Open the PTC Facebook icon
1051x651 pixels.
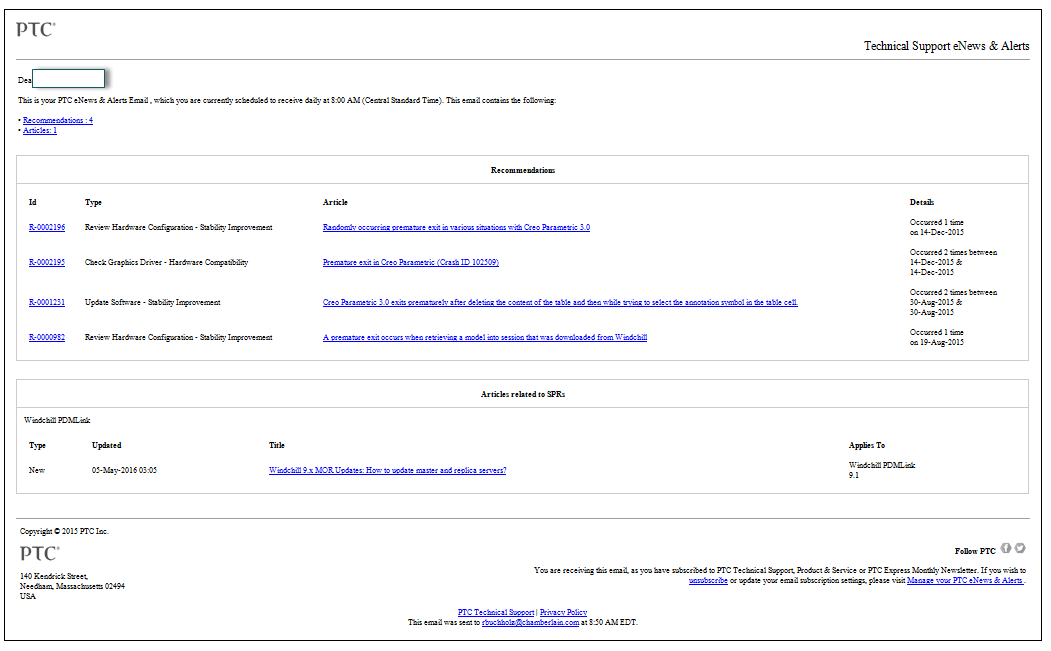tap(1006, 548)
